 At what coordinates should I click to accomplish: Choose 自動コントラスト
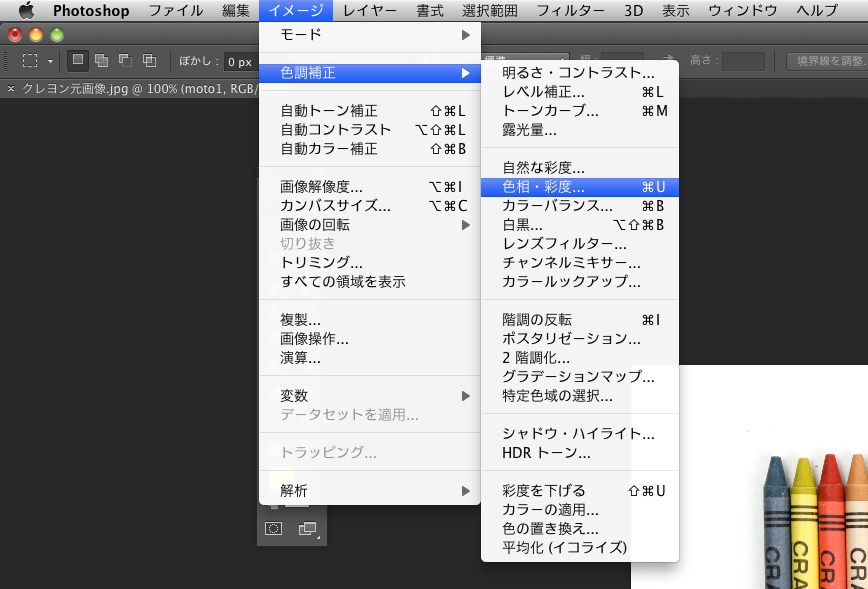point(370,130)
